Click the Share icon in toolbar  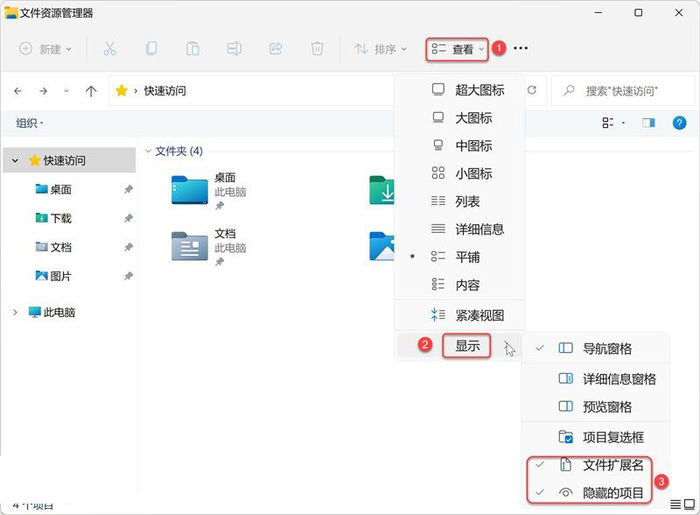(x=276, y=49)
